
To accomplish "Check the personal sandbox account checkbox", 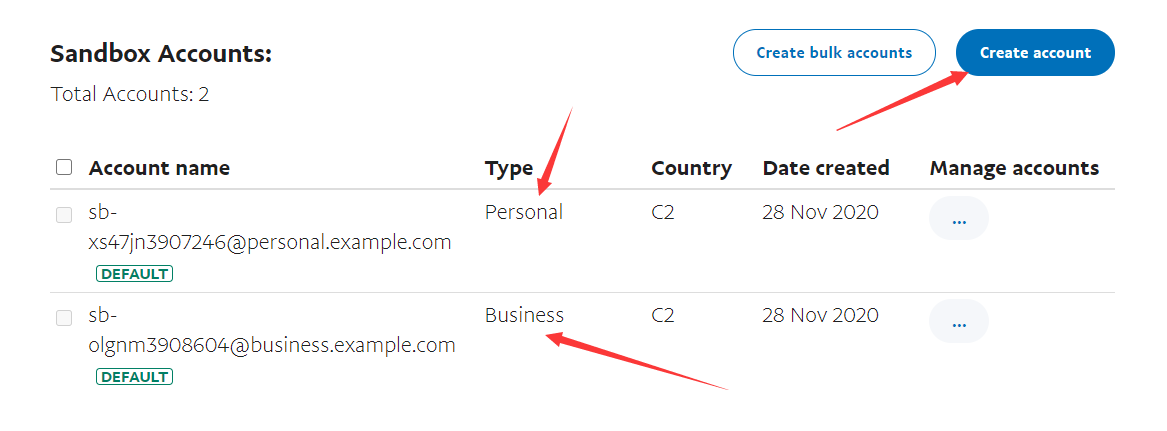I will coord(64,214).
